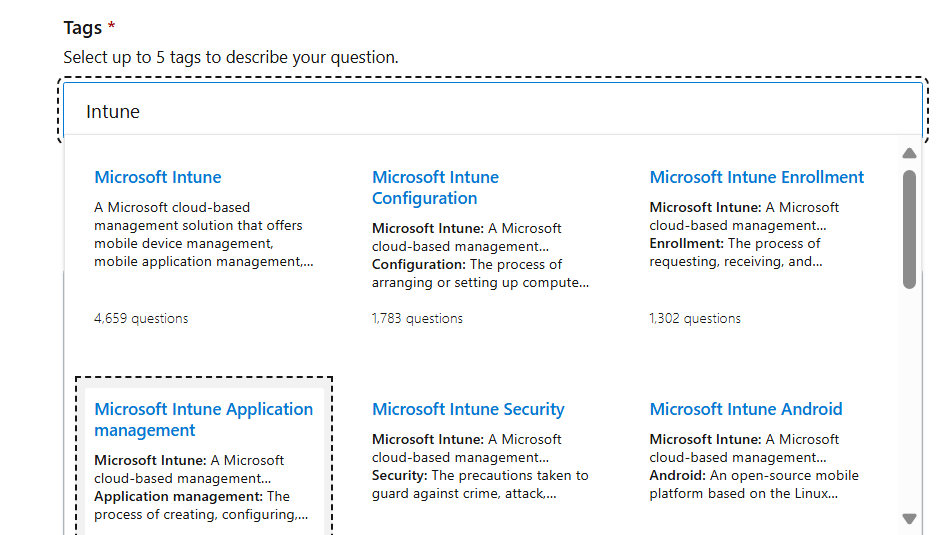This screenshot has width=945, height=535.
Task: Pick the Microsoft Intune Android tag title
Action: tap(746, 409)
